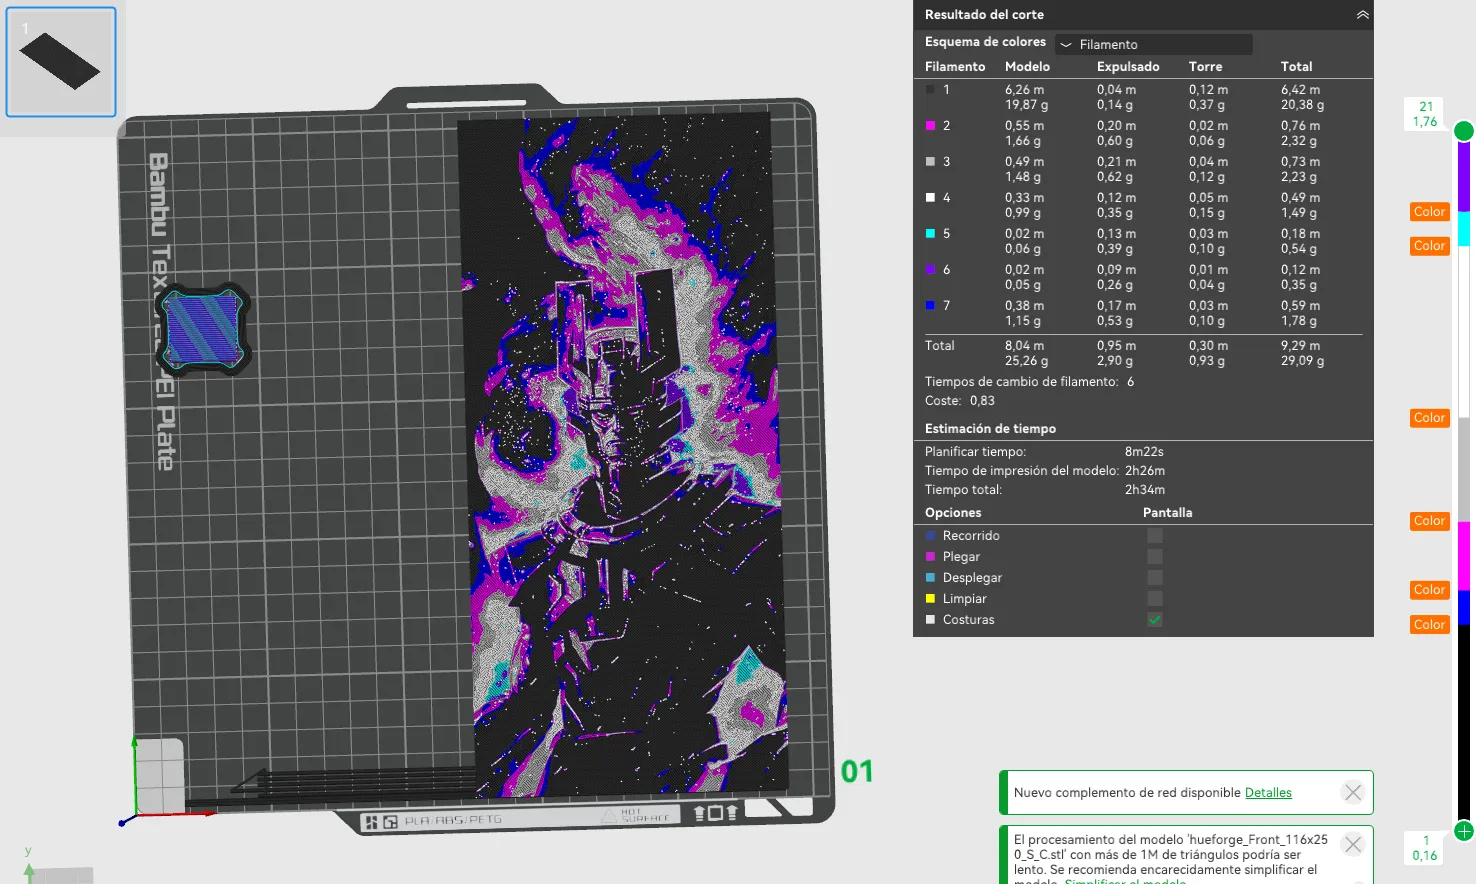The height and width of the screenshot is (884, 1476).
Task: Click the bottom layer slider plus handle
Action: tap(1464, 831)
